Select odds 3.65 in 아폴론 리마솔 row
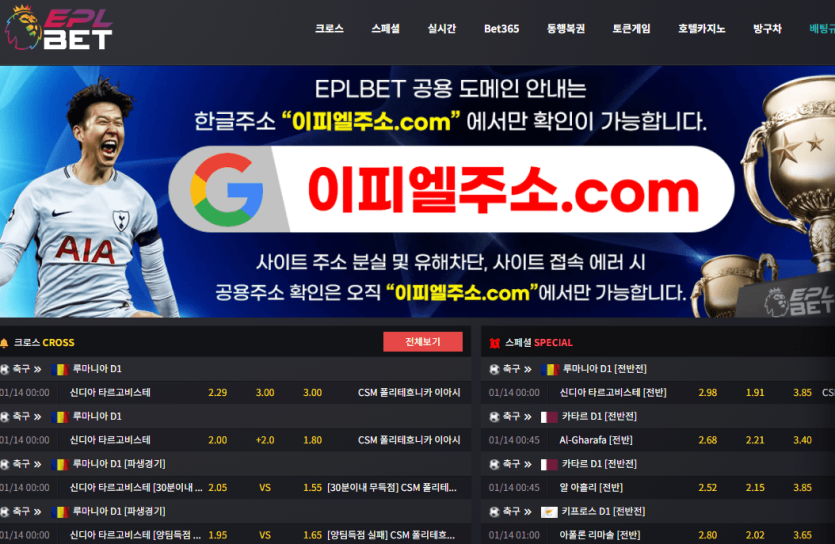 pos(803,535)
